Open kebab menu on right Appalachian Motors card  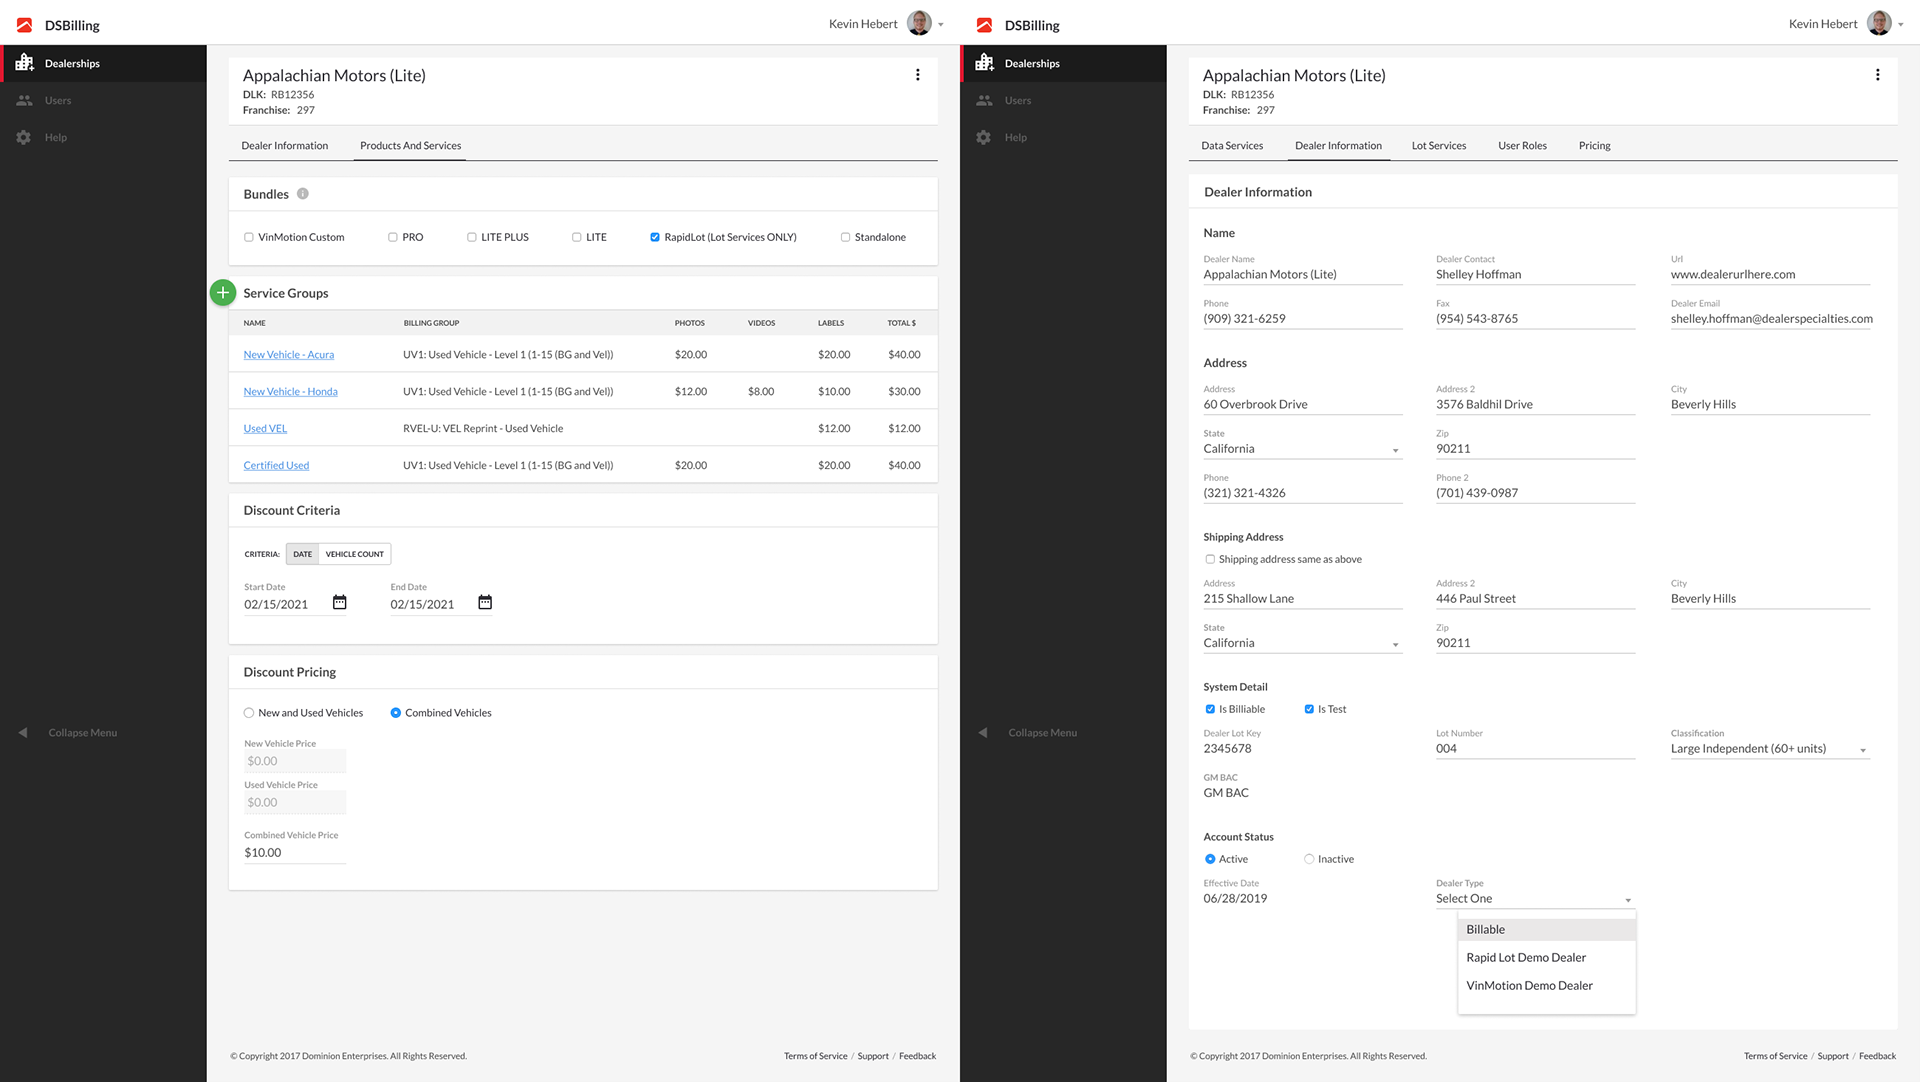point(1877,75)
